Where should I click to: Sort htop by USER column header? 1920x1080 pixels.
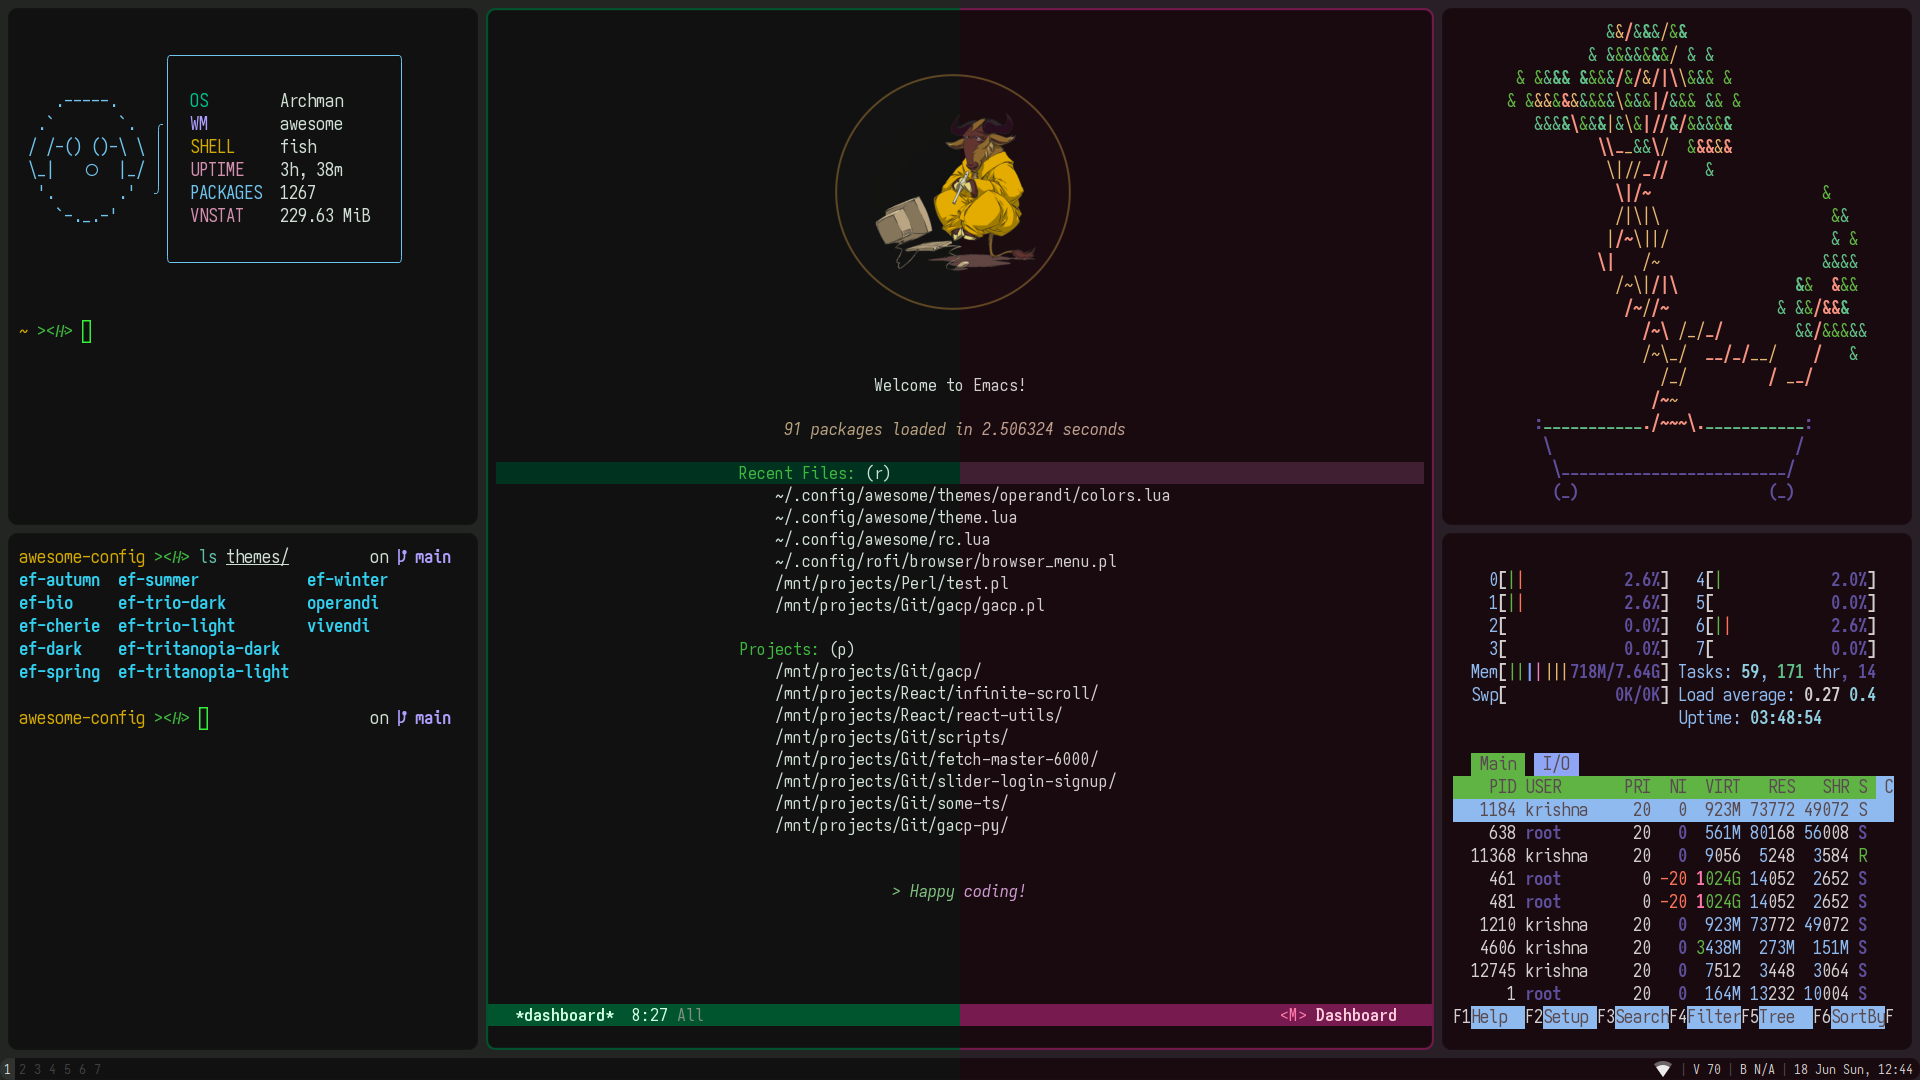coord(1543,787)
